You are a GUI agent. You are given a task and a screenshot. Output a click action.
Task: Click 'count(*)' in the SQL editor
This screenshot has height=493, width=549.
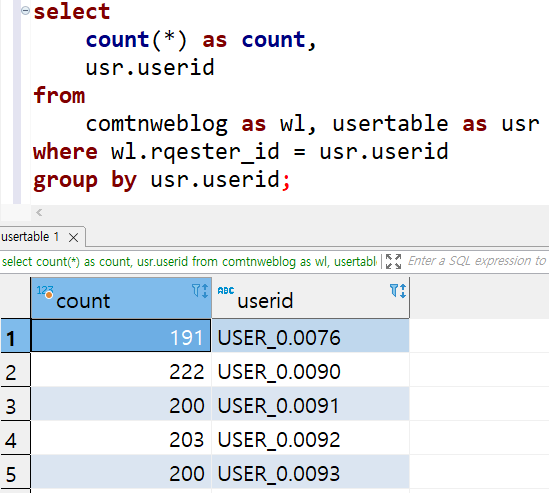136,40
